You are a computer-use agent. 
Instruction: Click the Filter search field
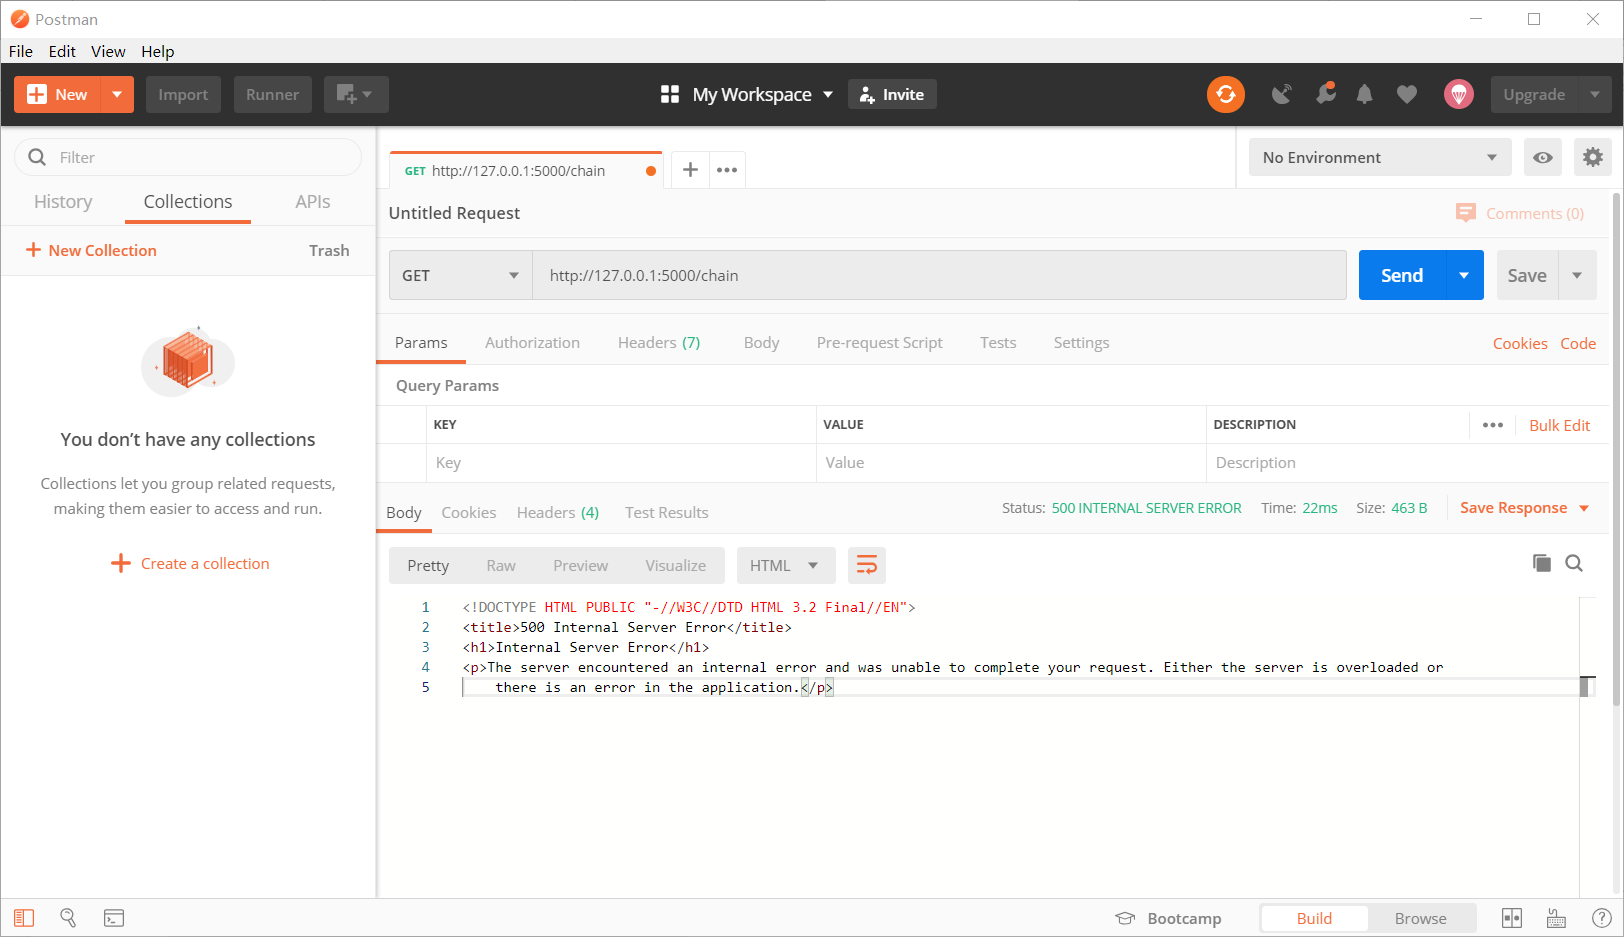pyautogui.click(x=188, y=157)
